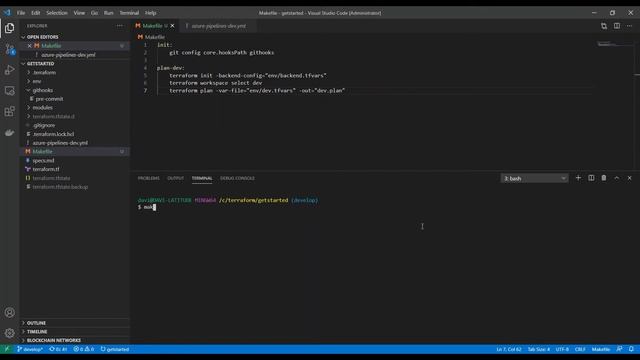Image resolution: width=640 pixels, height=360 pixels.
Task: Open the remote window indicator in status bar
Action: (x=6, y=349)
